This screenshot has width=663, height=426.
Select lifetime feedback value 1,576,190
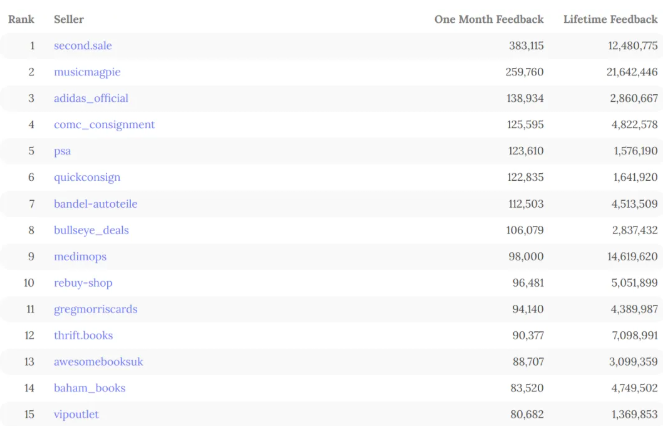636,151
